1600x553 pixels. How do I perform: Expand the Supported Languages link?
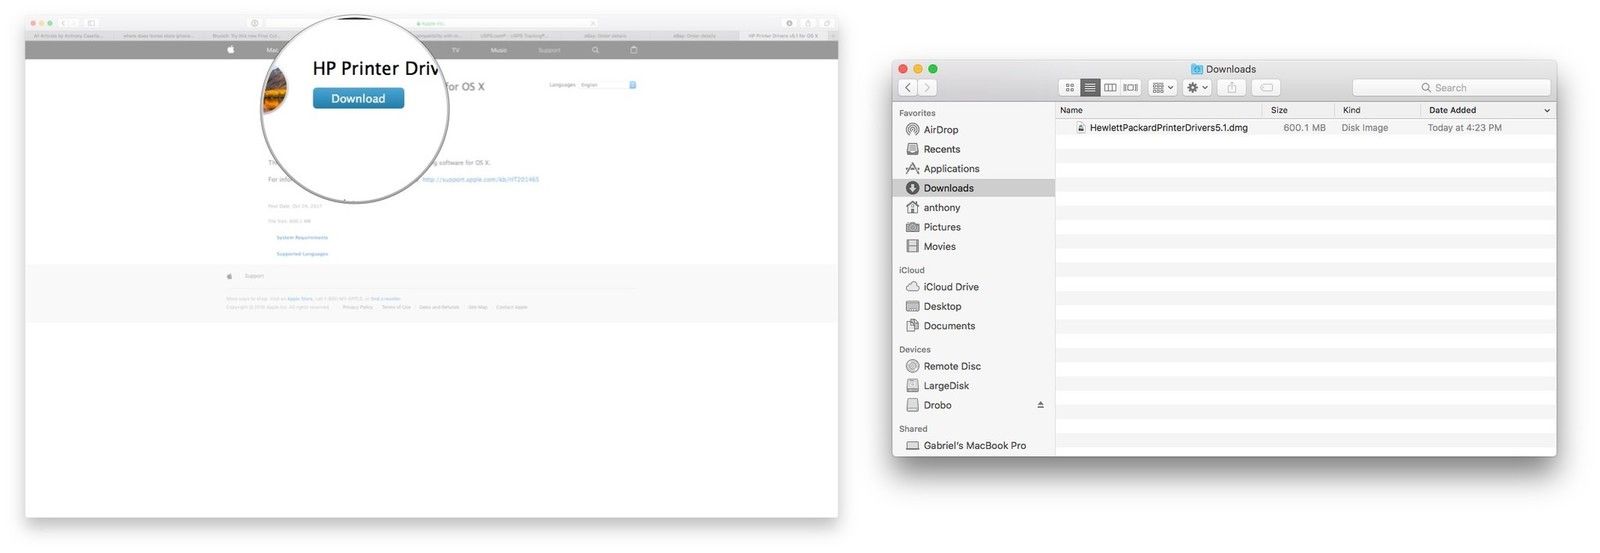(x=302, y=254)
